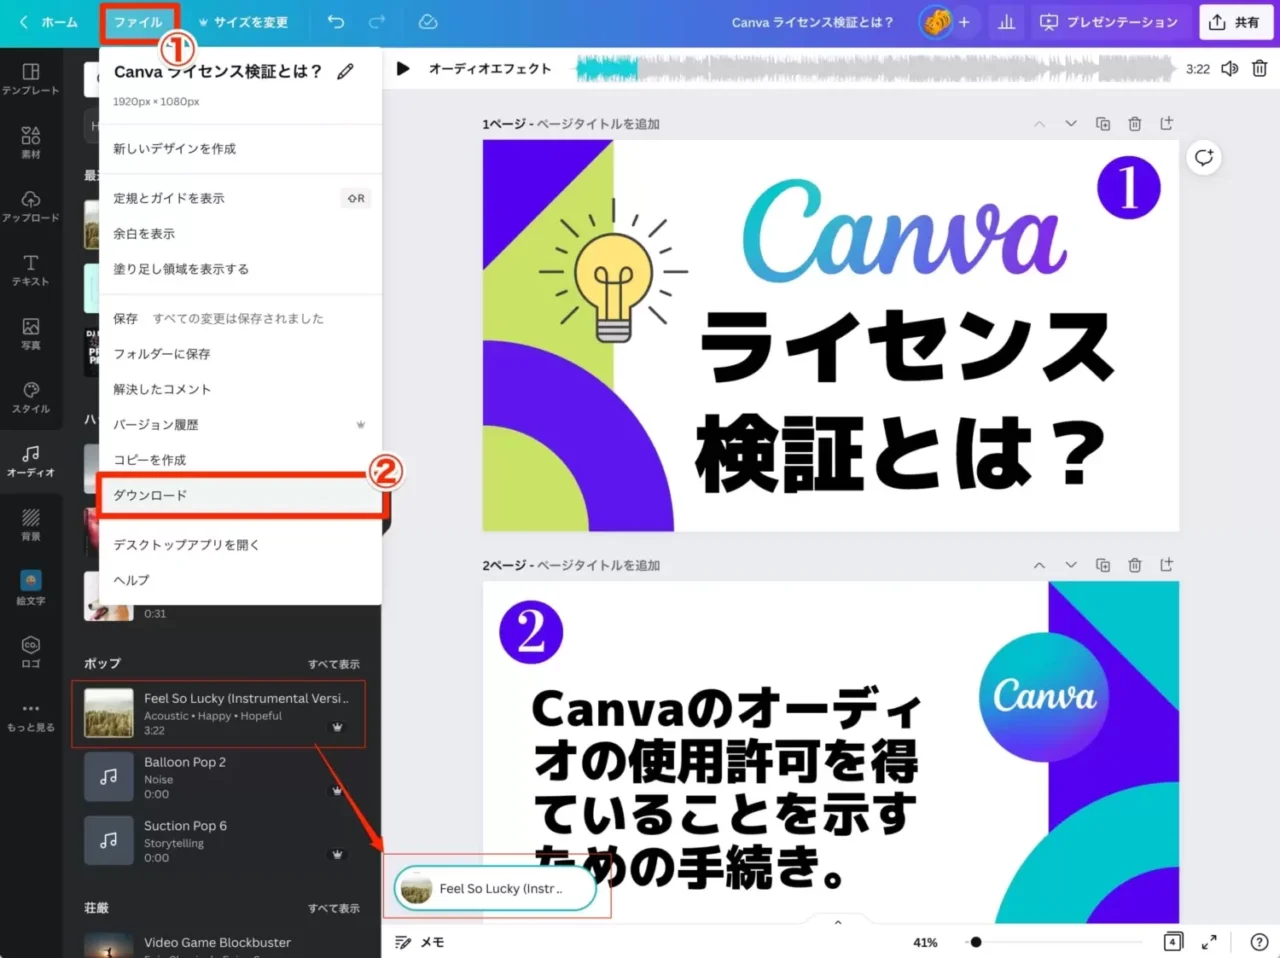Toggle 余白を表示 menu item
This screenshot has height=958, width=1280.
point(240,233)
